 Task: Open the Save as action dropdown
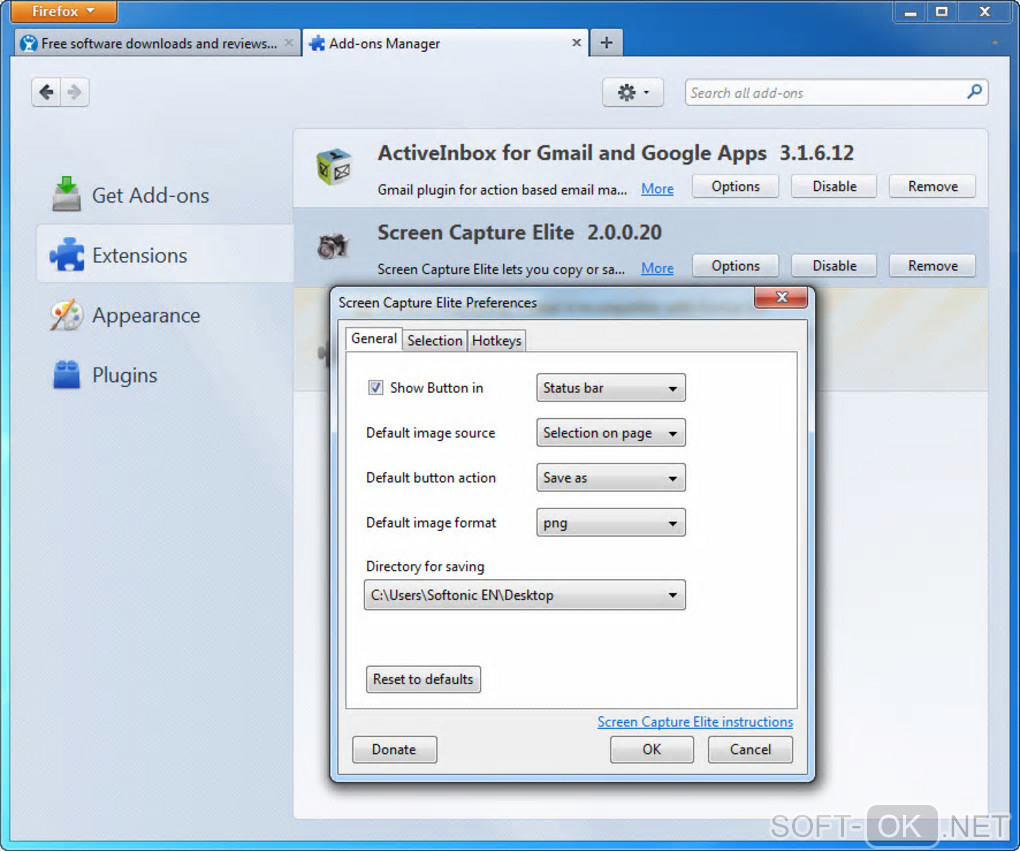coord(610,478)
